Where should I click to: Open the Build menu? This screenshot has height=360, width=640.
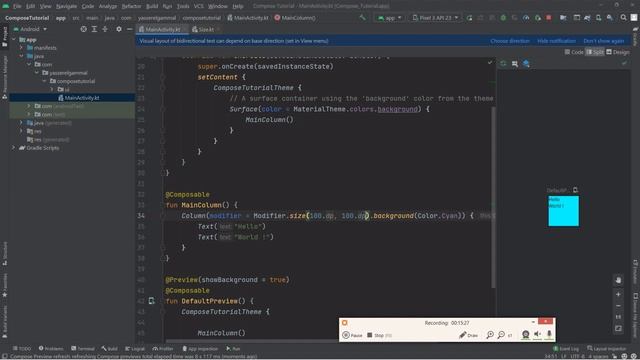[x=152, y=6]
